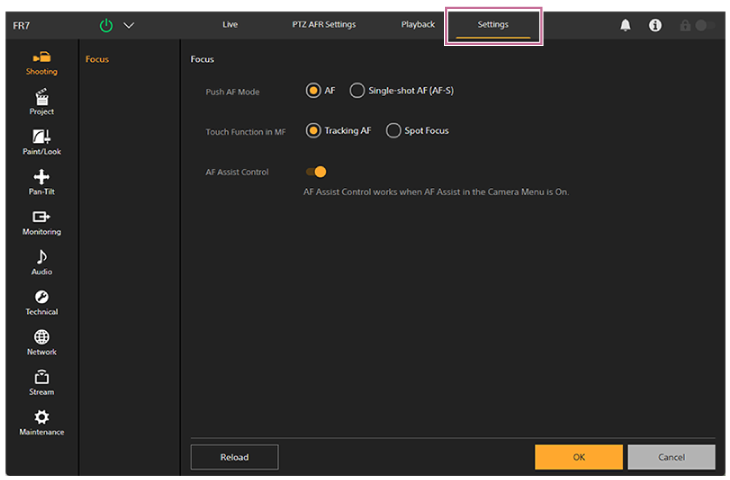Open the Shooting settings category
The height and width of the screenshot is (480, 730).
point(41,61)
